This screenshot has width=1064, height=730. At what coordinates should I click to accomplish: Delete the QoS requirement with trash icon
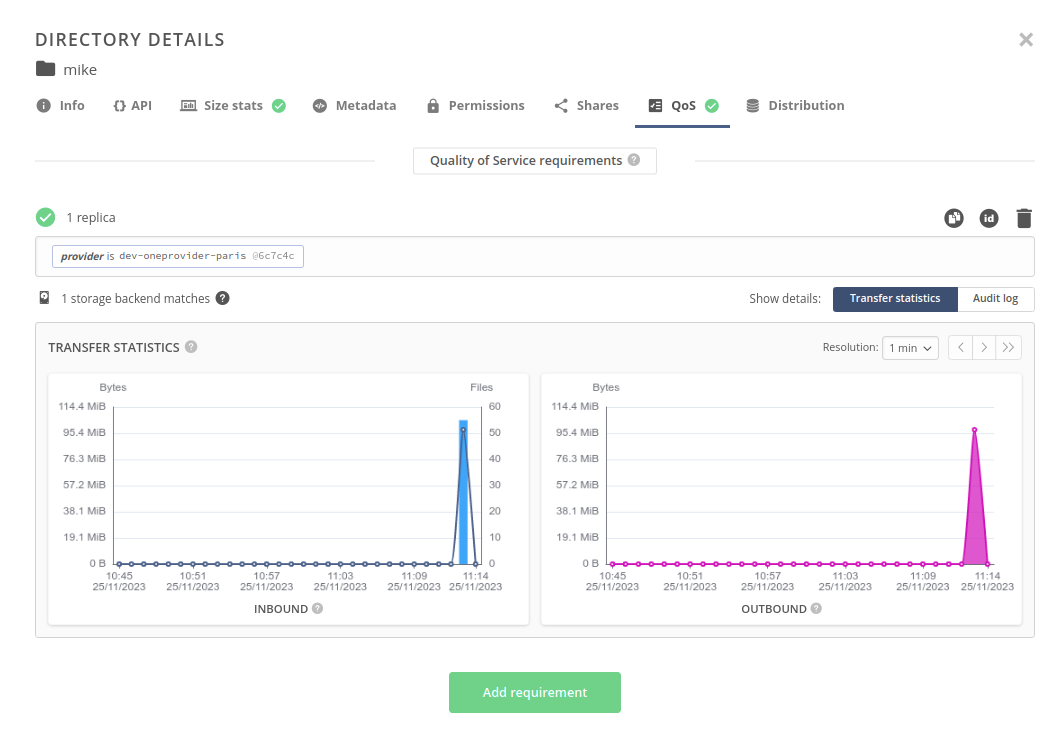[x=1024, y=218]
